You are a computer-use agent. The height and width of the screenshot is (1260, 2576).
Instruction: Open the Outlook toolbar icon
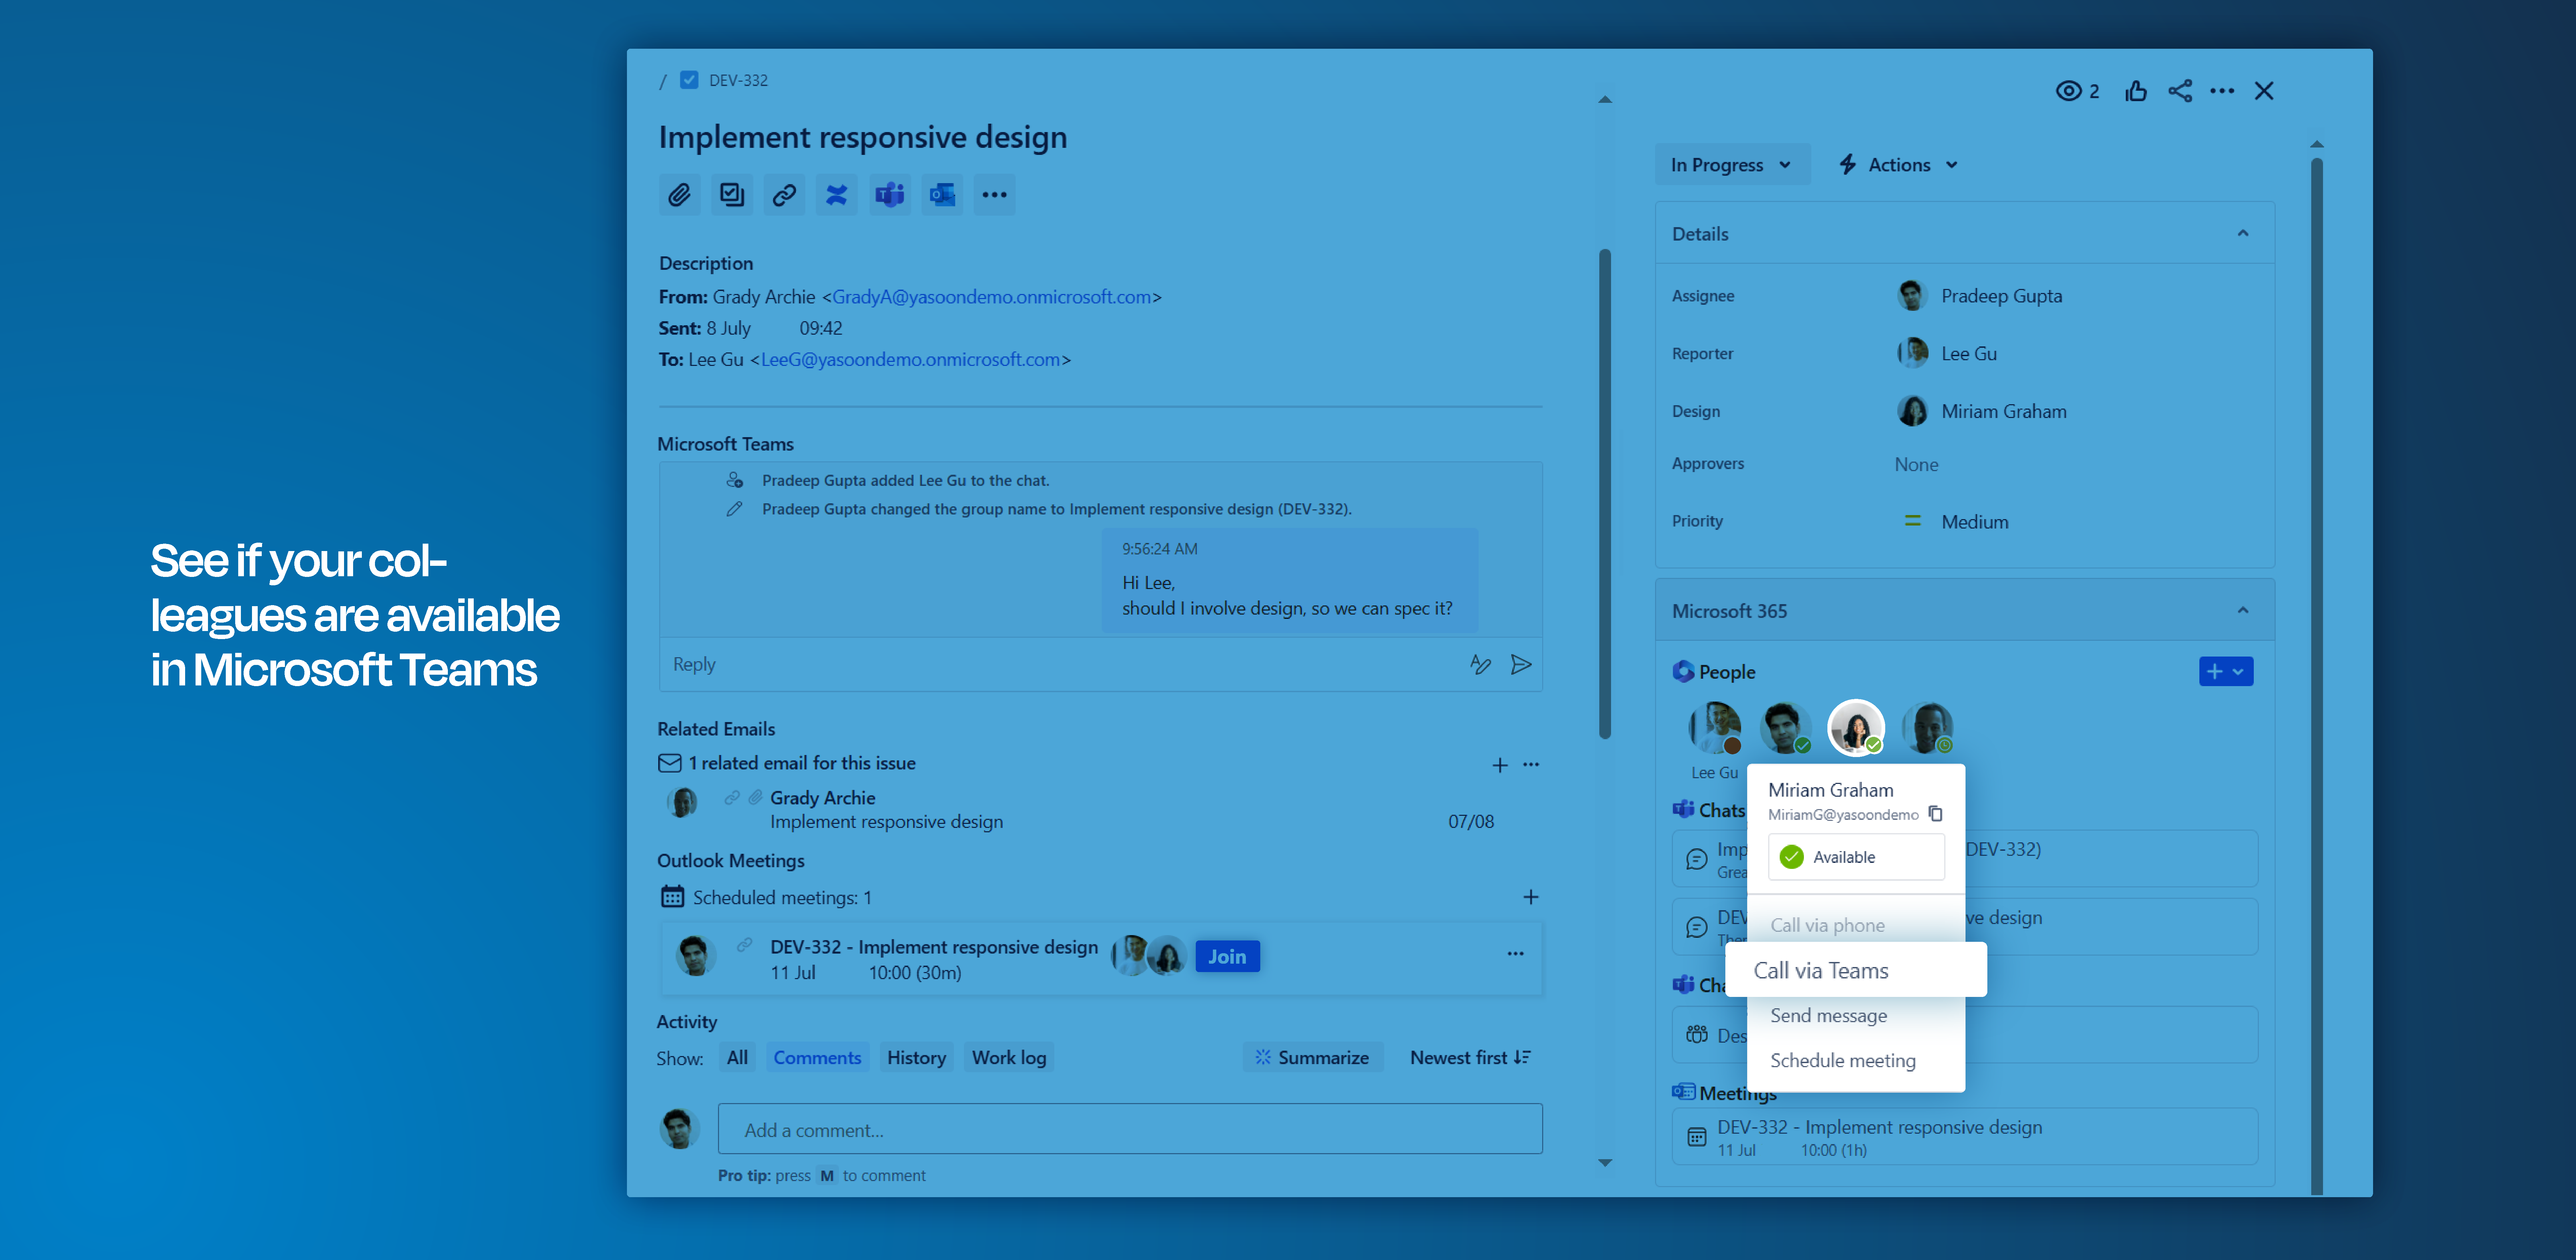(x=942, y=195)
